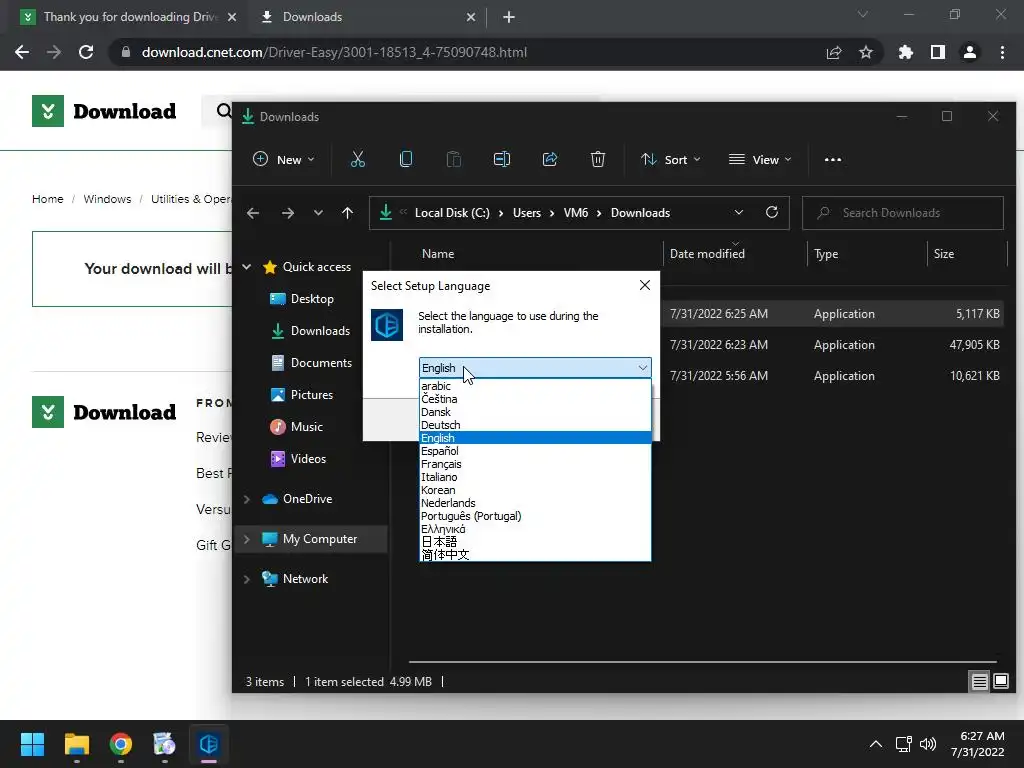Click the Paste clipboard icon
The height and width of the screenshot is (768, 1024).
[x=454, y=159]
